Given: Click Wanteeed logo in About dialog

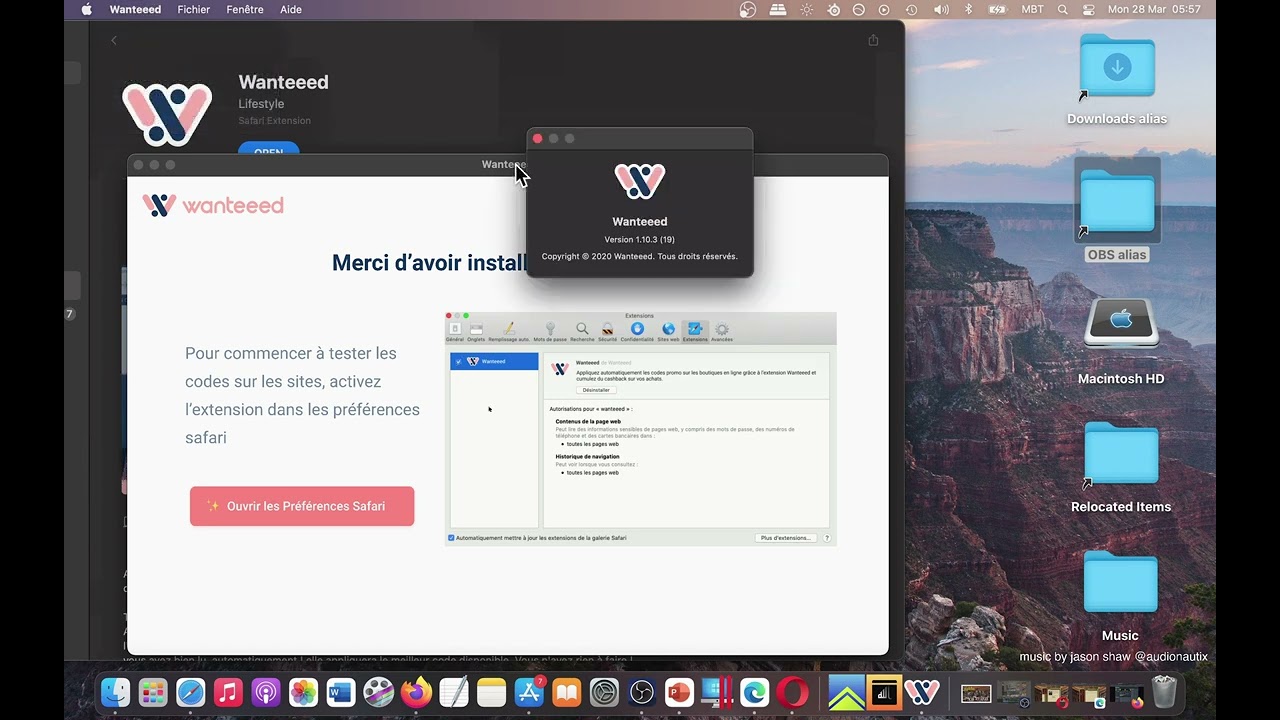Looking at the screenshot, I should pyautogui.click(x=640, y=180).
